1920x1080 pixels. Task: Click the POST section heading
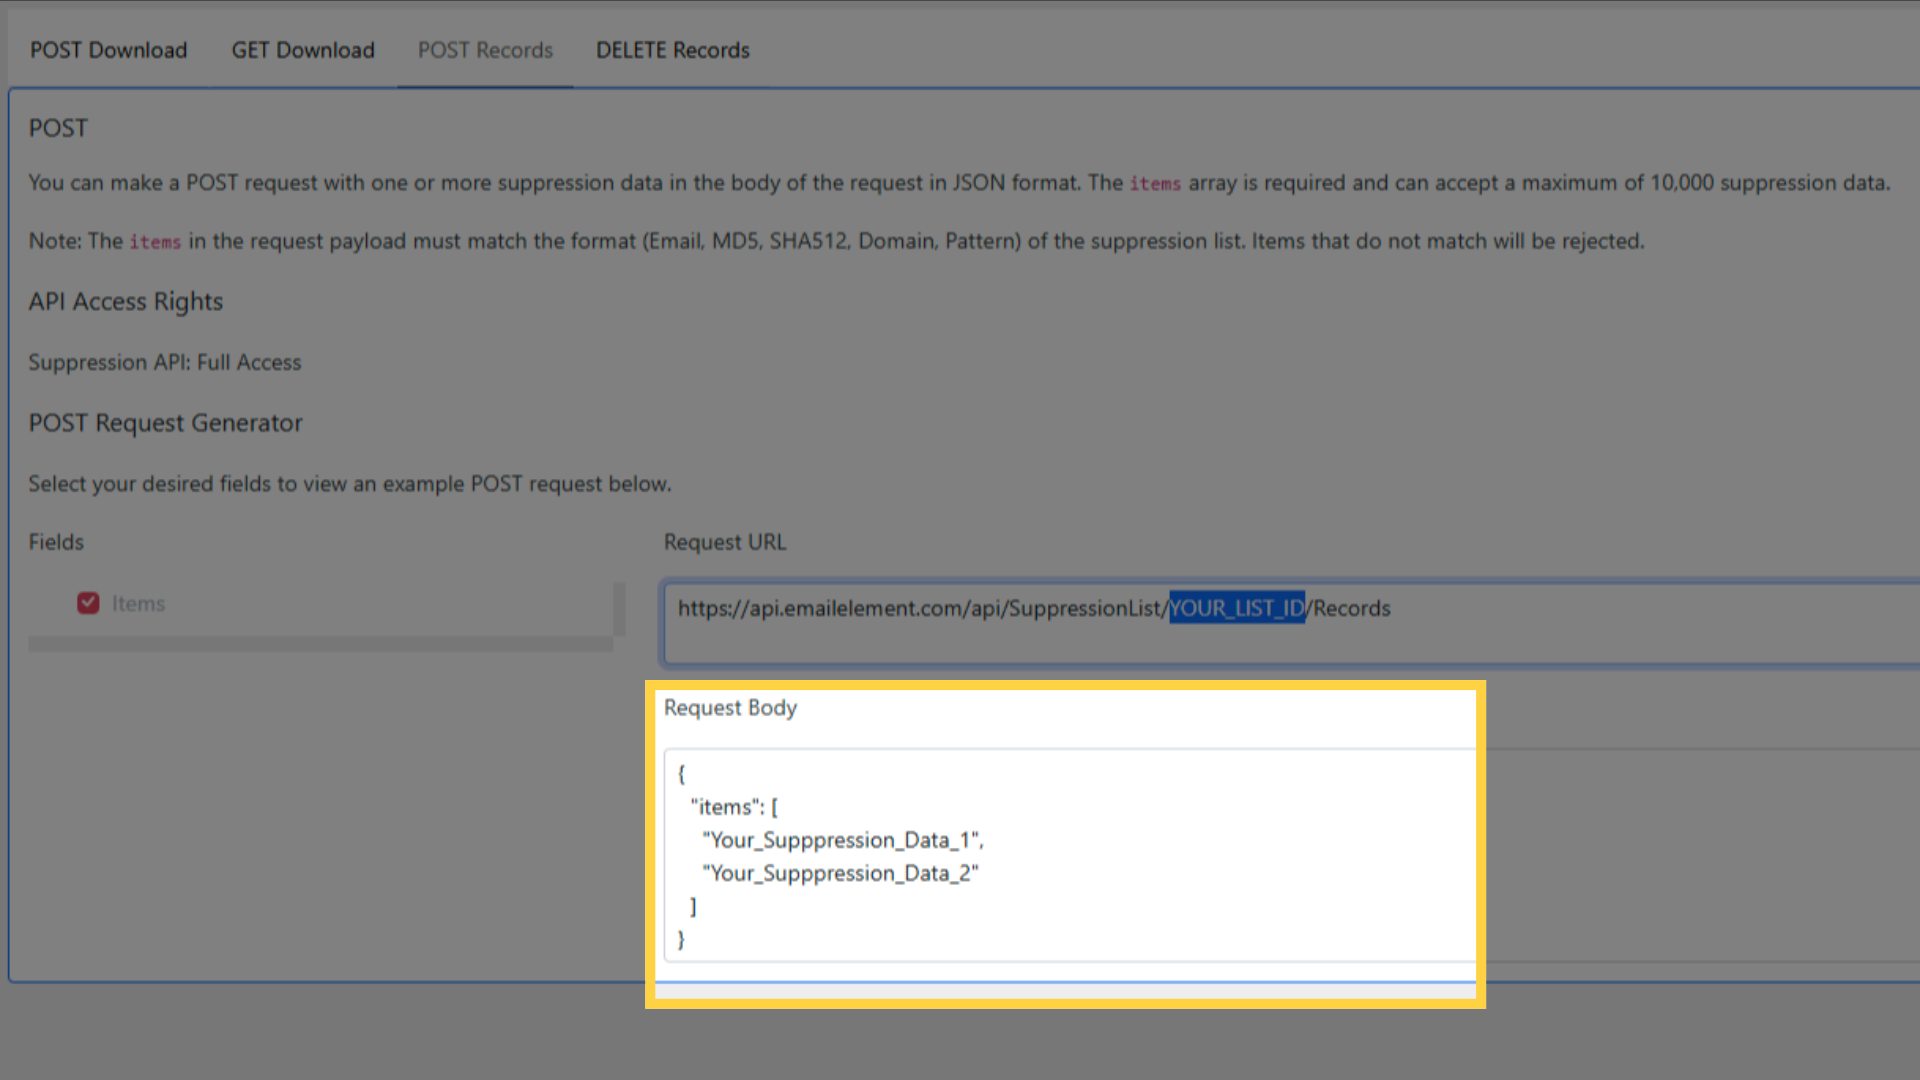(58, 128)
